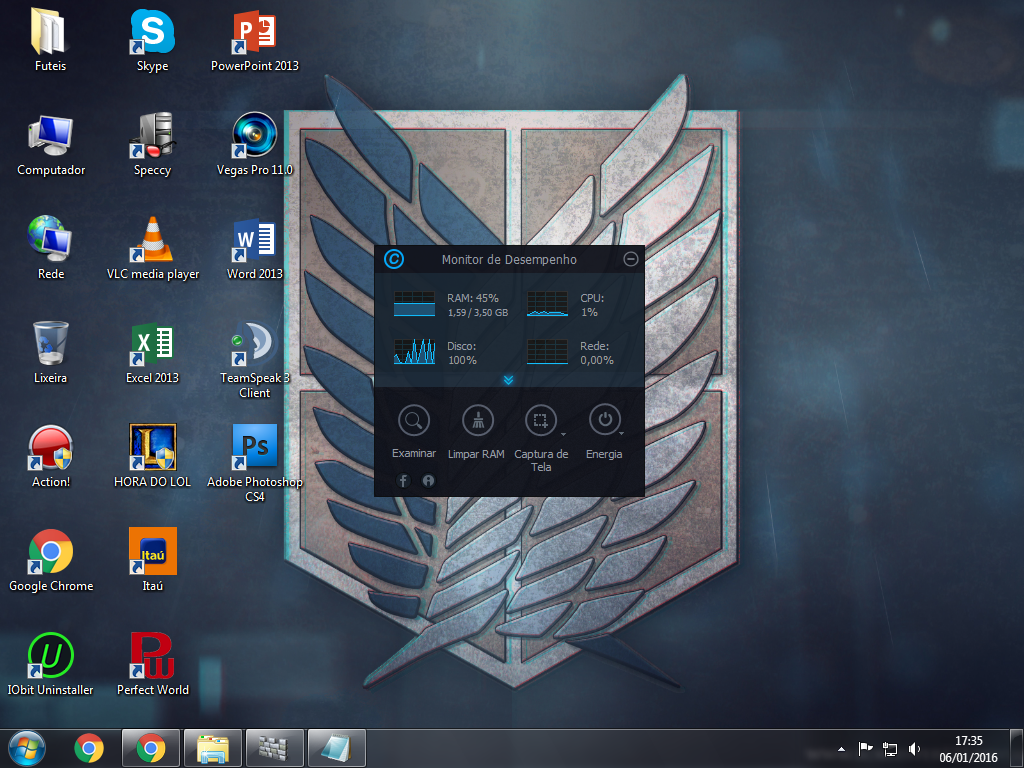
Task: Minimize the Monitor de Desempenho widget
Action: click(630, 259)
